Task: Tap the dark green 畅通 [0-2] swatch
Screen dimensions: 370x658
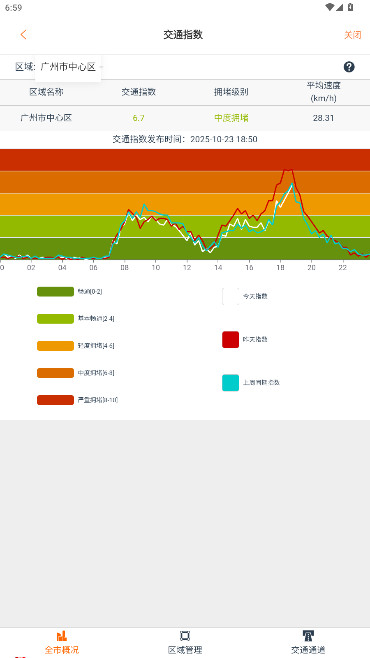Action: click(x=55, y=292)
